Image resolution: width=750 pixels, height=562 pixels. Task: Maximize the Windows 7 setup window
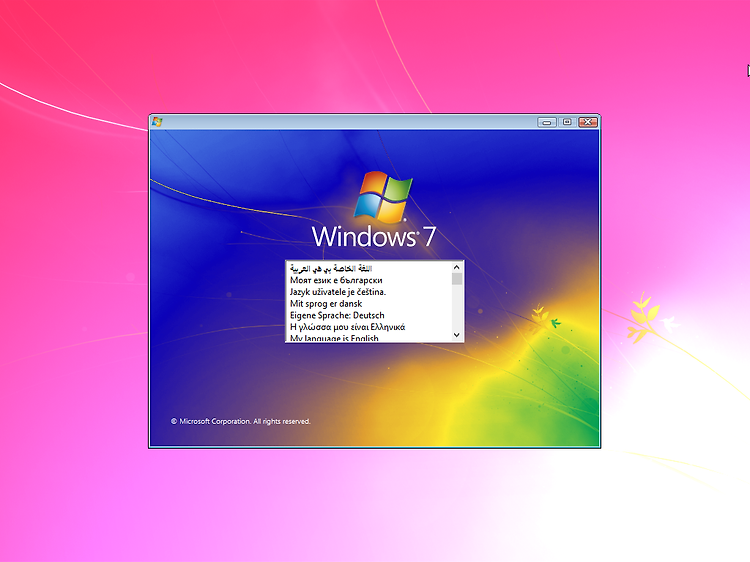coord(567,122)
